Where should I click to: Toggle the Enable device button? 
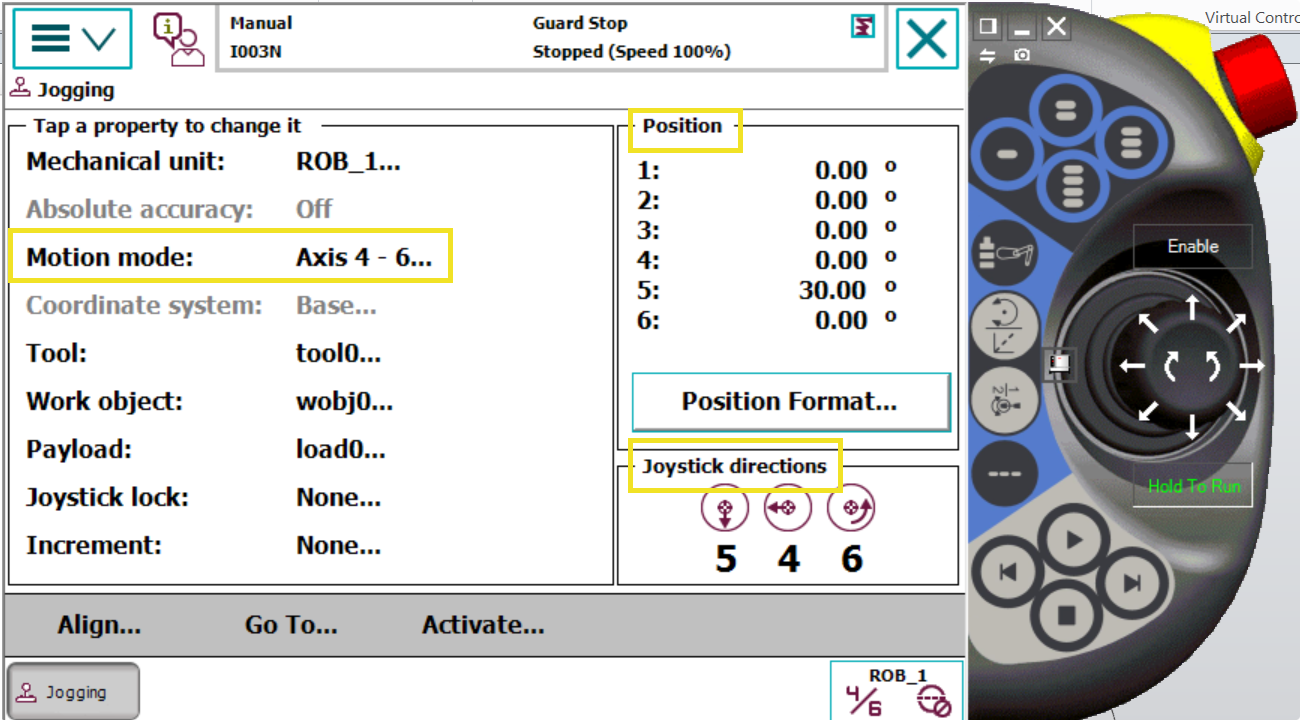tap(1192, 246)
